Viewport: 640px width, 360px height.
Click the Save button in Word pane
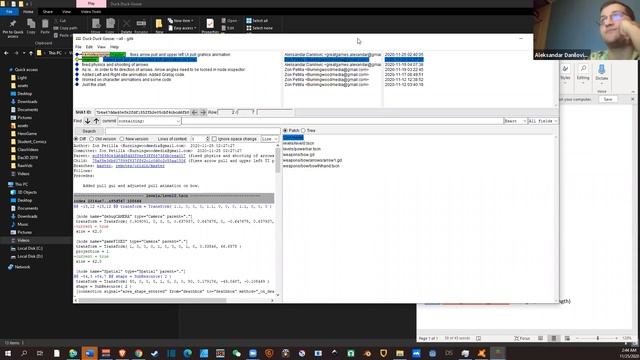pyautogui.click(x=608, y=99)
